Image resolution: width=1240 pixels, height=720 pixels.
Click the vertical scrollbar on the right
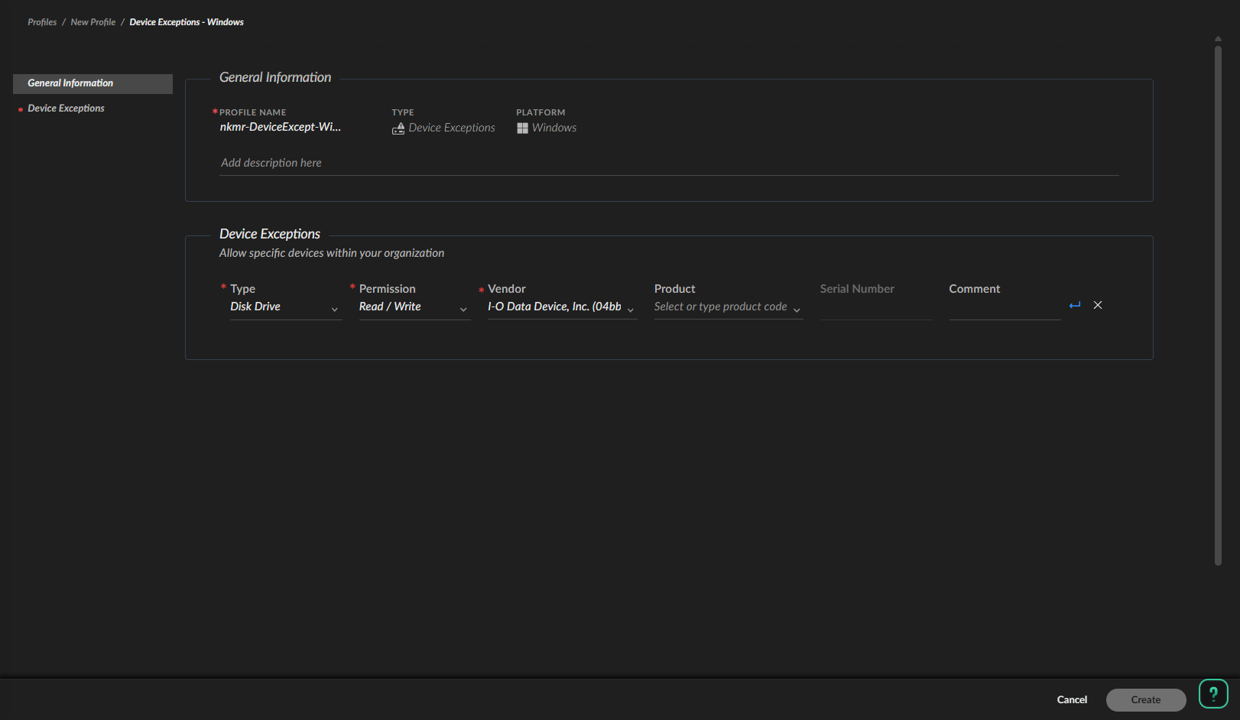tap(1217, 300)
